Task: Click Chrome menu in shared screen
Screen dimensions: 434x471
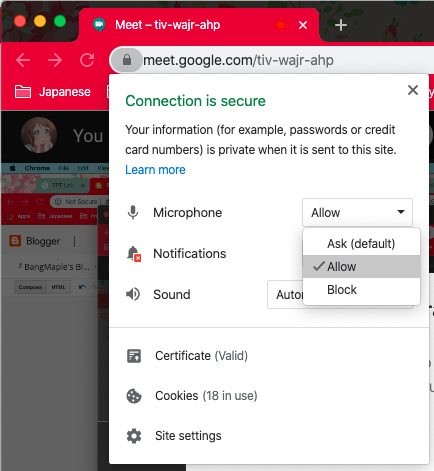Action: (37, 168)
